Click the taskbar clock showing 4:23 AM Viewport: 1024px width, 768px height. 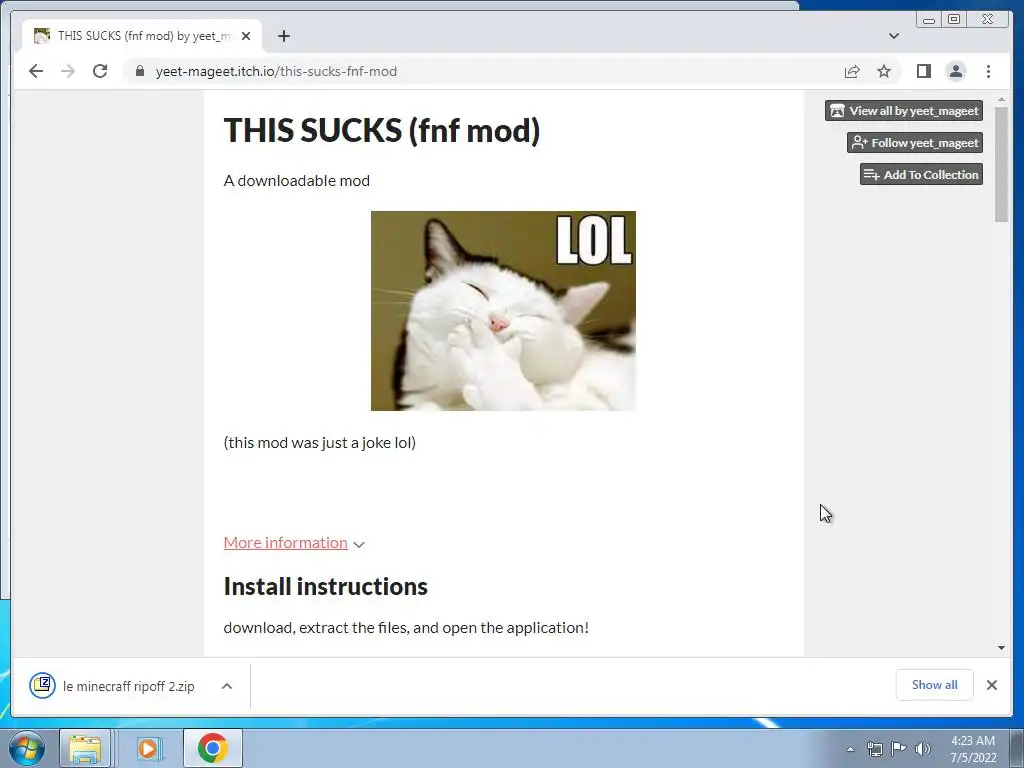tap(973, 749)
